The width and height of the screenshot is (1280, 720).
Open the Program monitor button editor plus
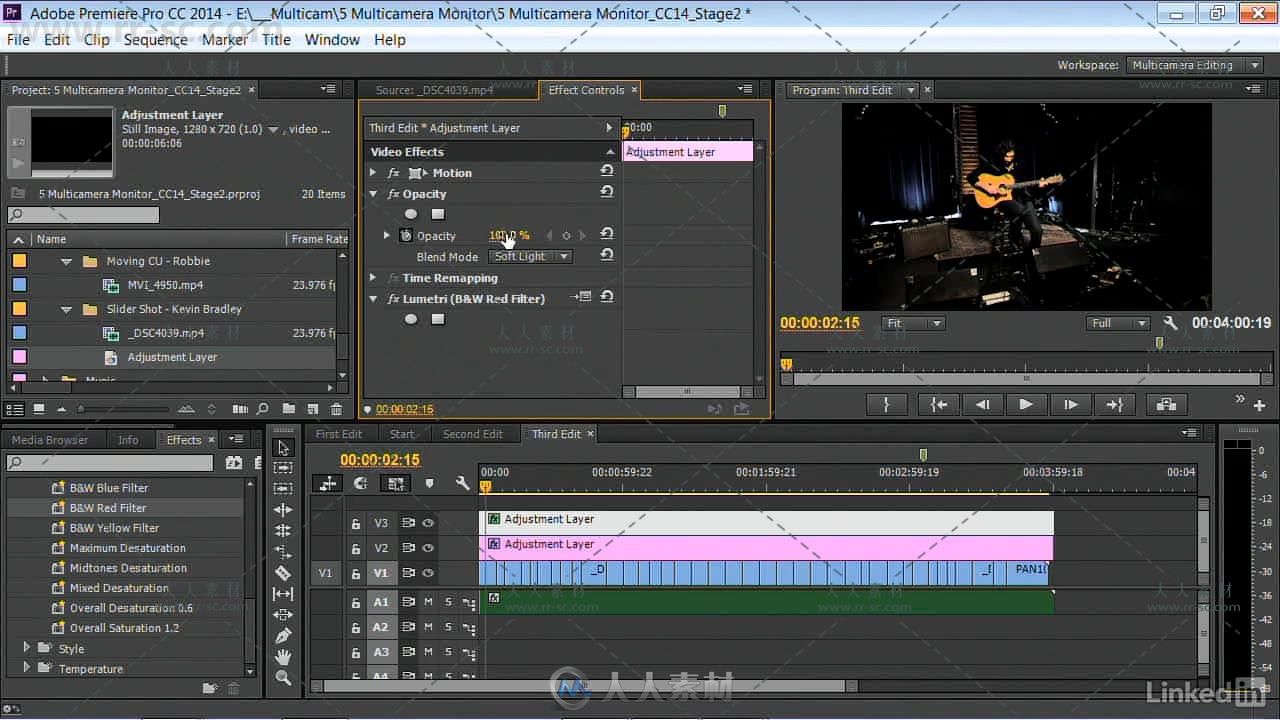click(1259, 406)
